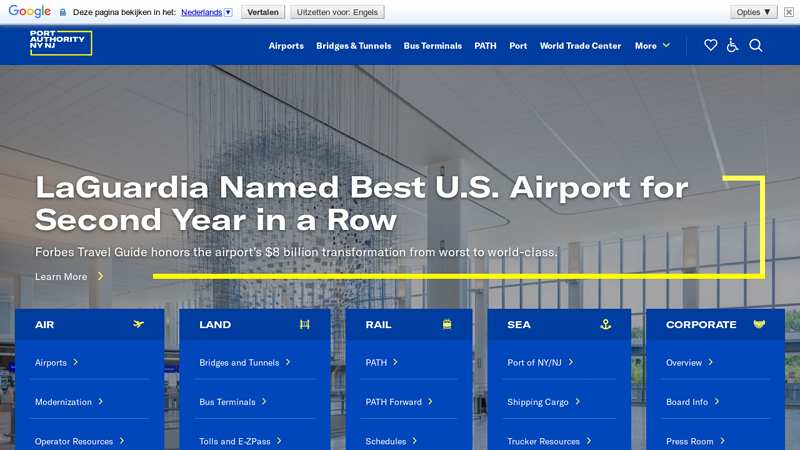The image size is (800, 450).
Task: Open PATH link in RAIL card
Action: tap(381, 362)
